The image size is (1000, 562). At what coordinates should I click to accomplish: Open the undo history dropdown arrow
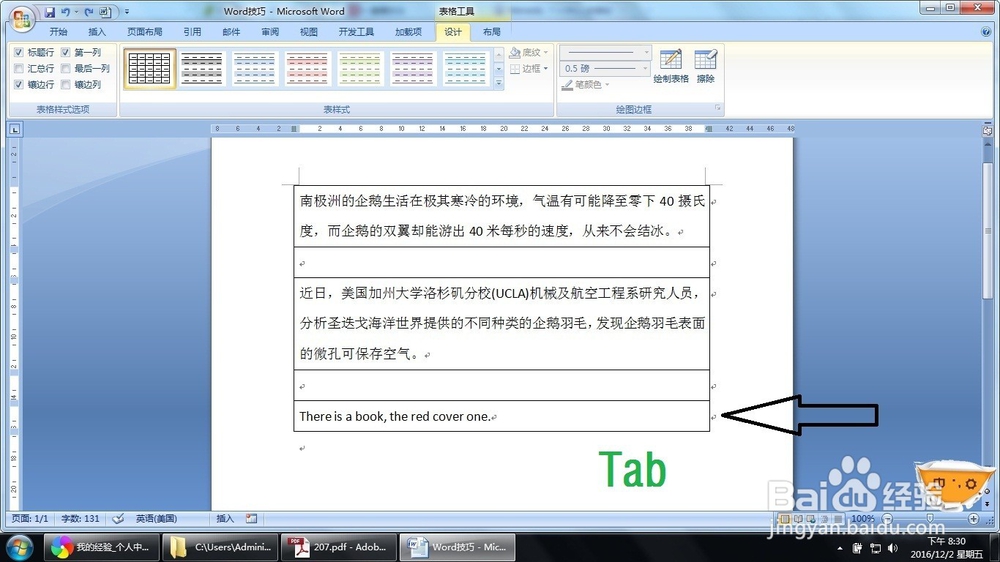click(x=76, y=11)
